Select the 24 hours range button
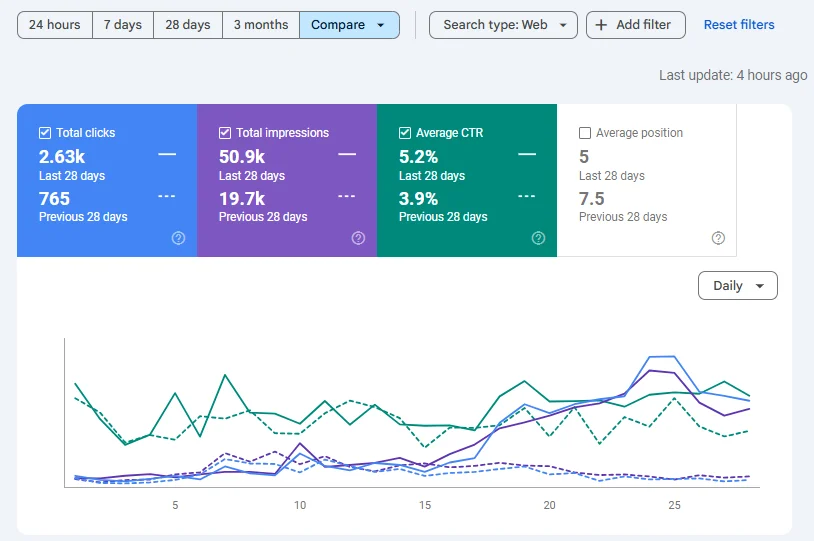Viewport: 814px width, 541px height. tap(55, 25)
